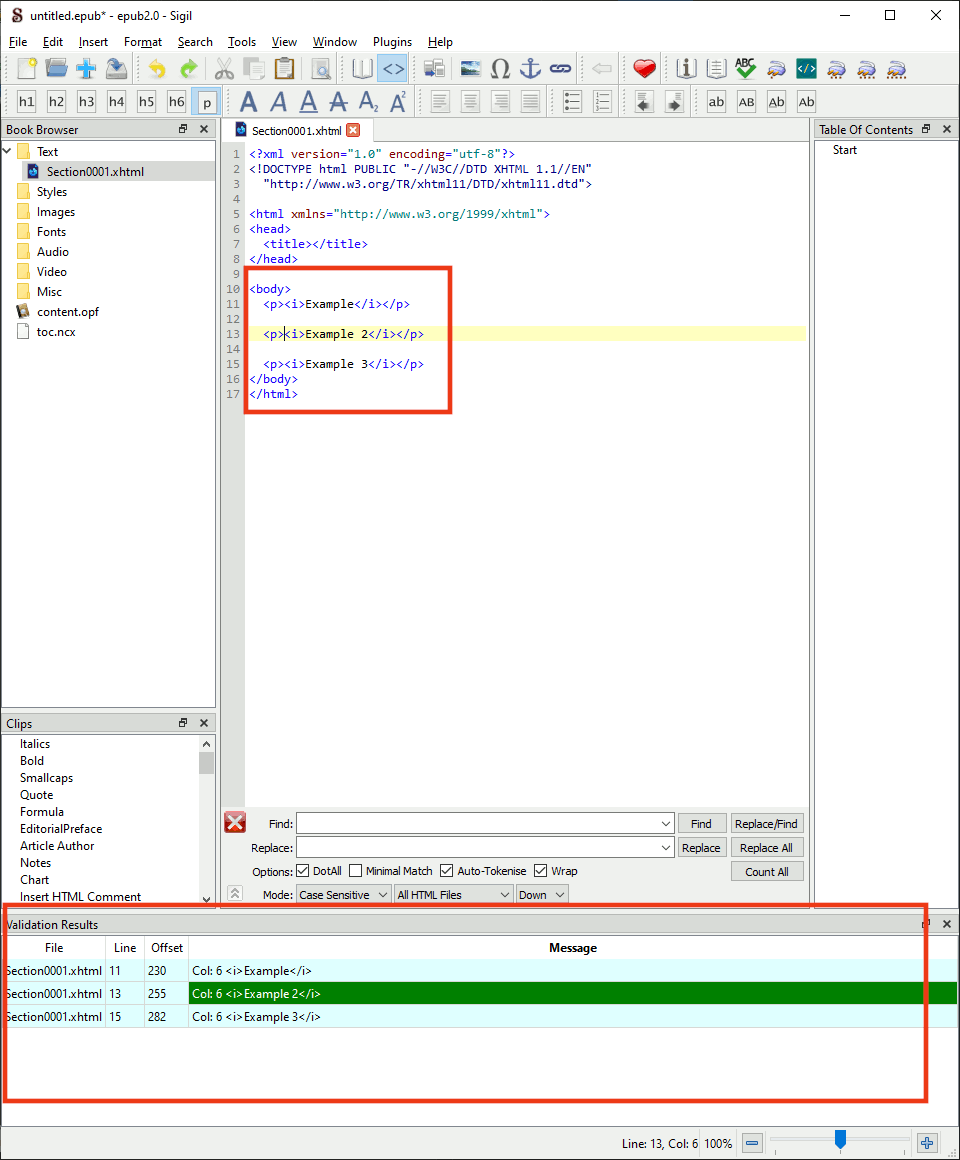Click the Replace All button
The width and height of the screenshot is (960, 1160).
tap(766, 848)
